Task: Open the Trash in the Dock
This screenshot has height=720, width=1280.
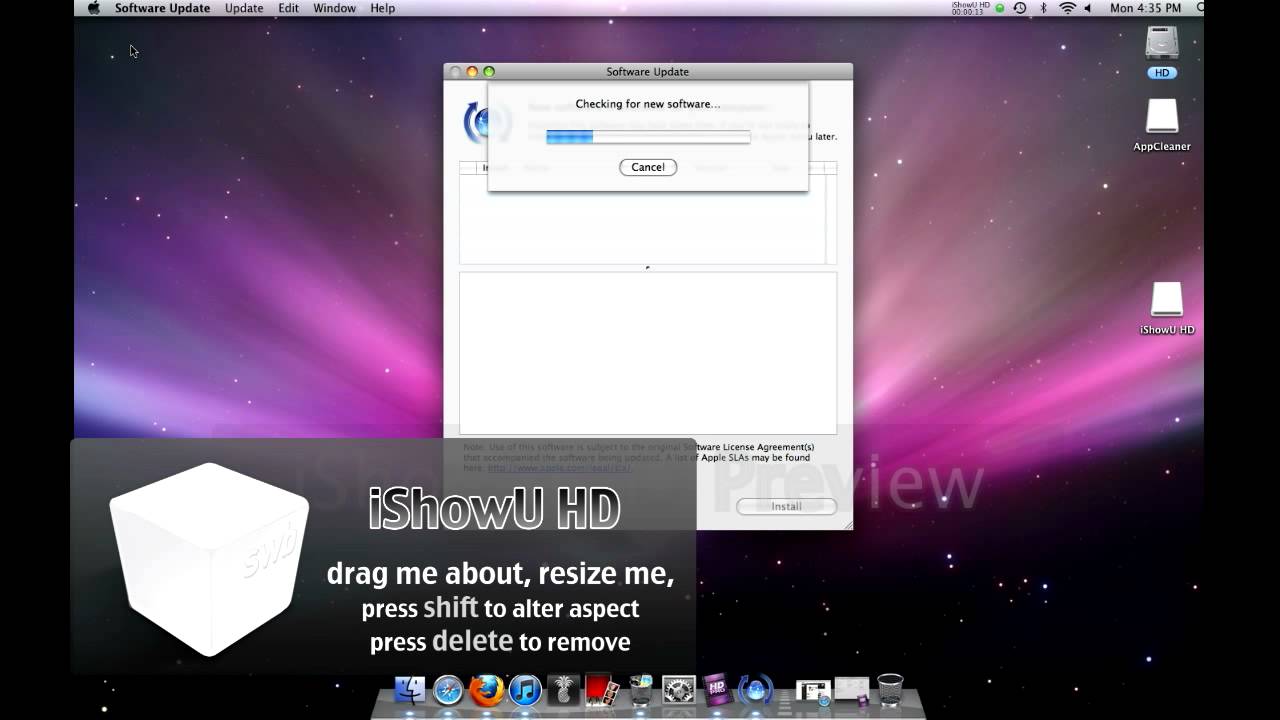Action: click(890, 690)
